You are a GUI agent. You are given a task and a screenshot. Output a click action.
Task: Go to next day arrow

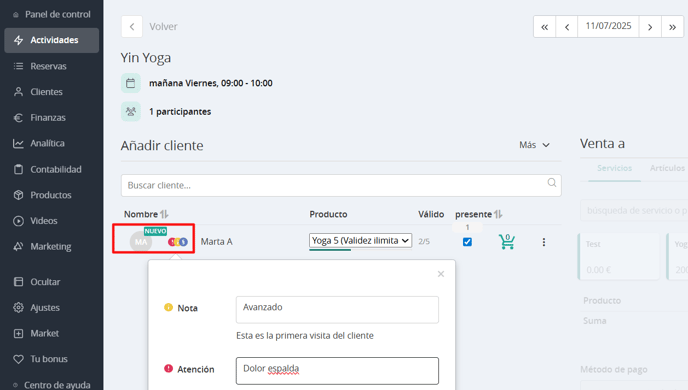(x=650, y=27)
